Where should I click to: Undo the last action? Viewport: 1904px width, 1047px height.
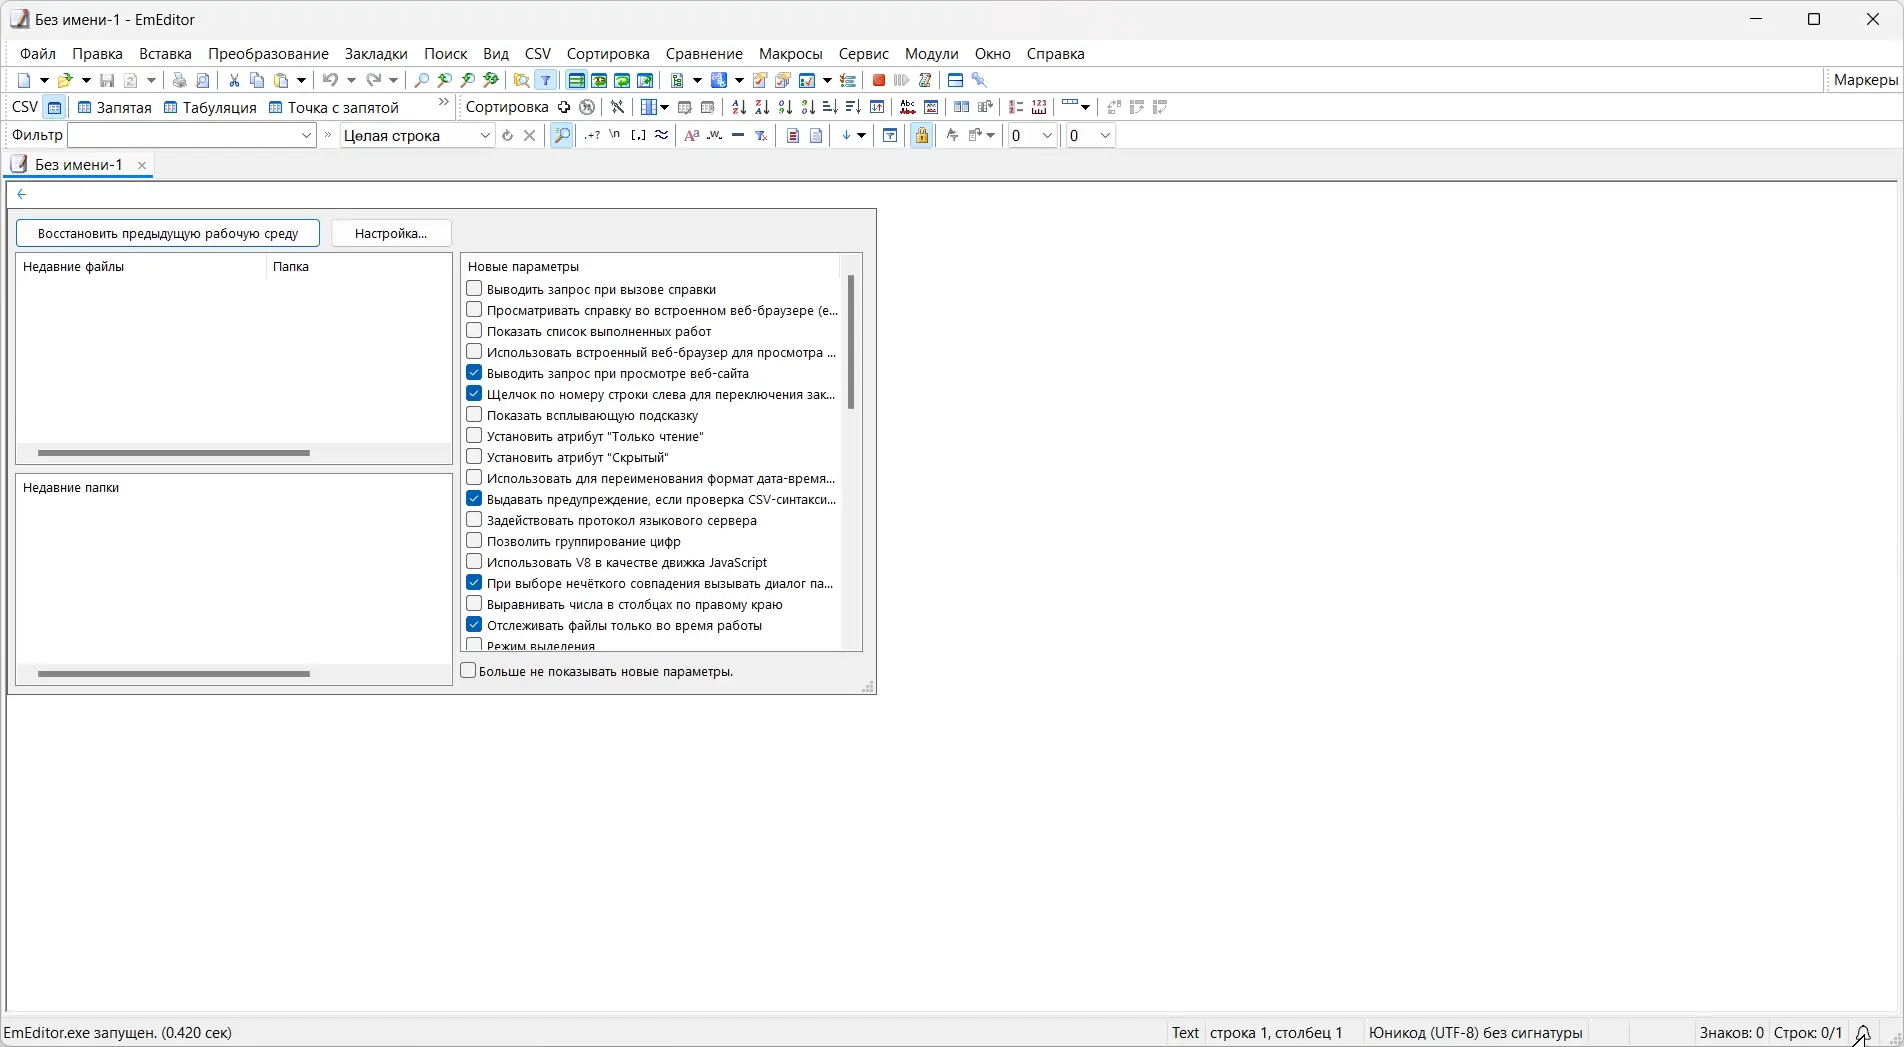(x=331, y=80)
